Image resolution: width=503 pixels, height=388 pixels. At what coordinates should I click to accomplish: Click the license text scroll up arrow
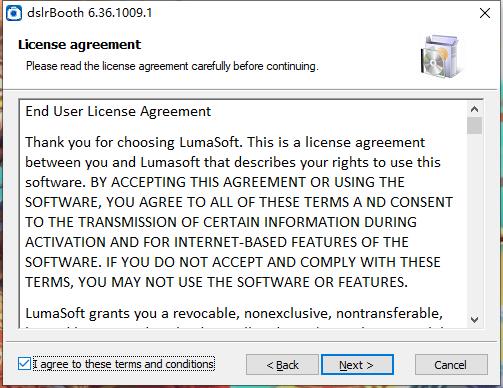tap(474, 109)
